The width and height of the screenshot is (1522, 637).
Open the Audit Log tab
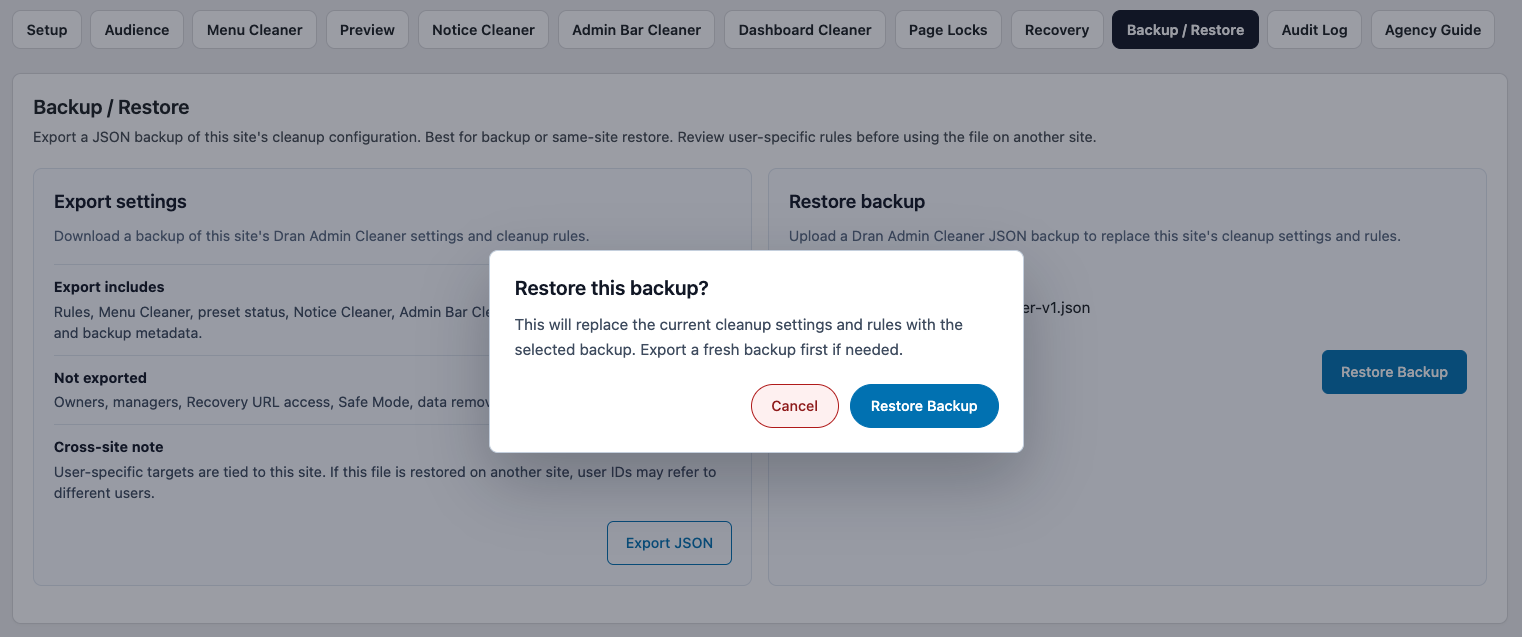click(x=1315, y=30)
